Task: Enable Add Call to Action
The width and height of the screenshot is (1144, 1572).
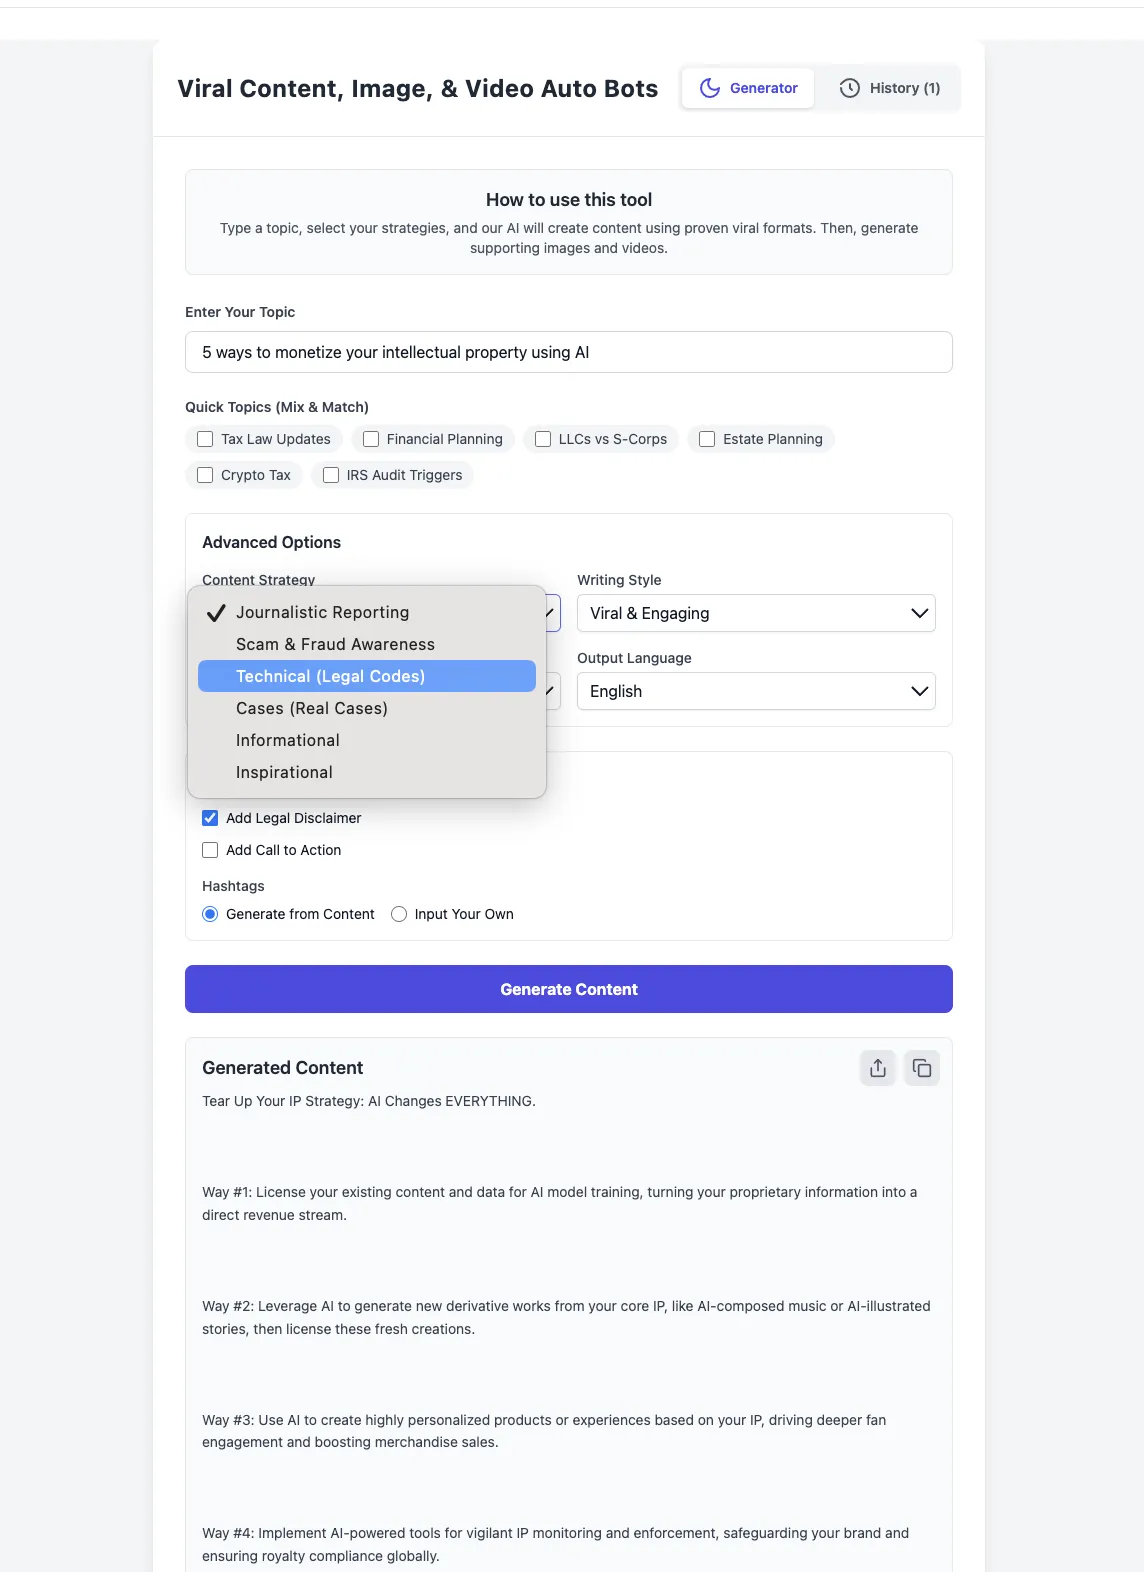Action: pyautogui.click(x=210, y=850)
